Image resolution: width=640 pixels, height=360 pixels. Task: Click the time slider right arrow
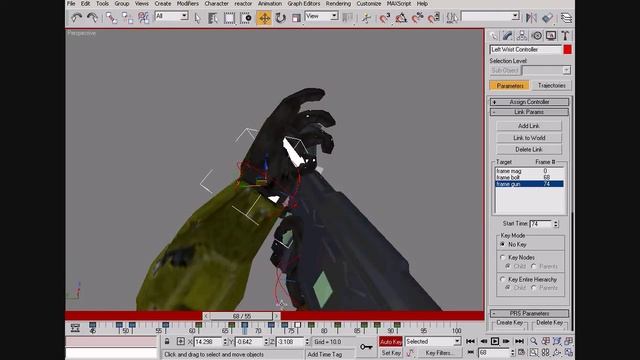tap(277, 316)
